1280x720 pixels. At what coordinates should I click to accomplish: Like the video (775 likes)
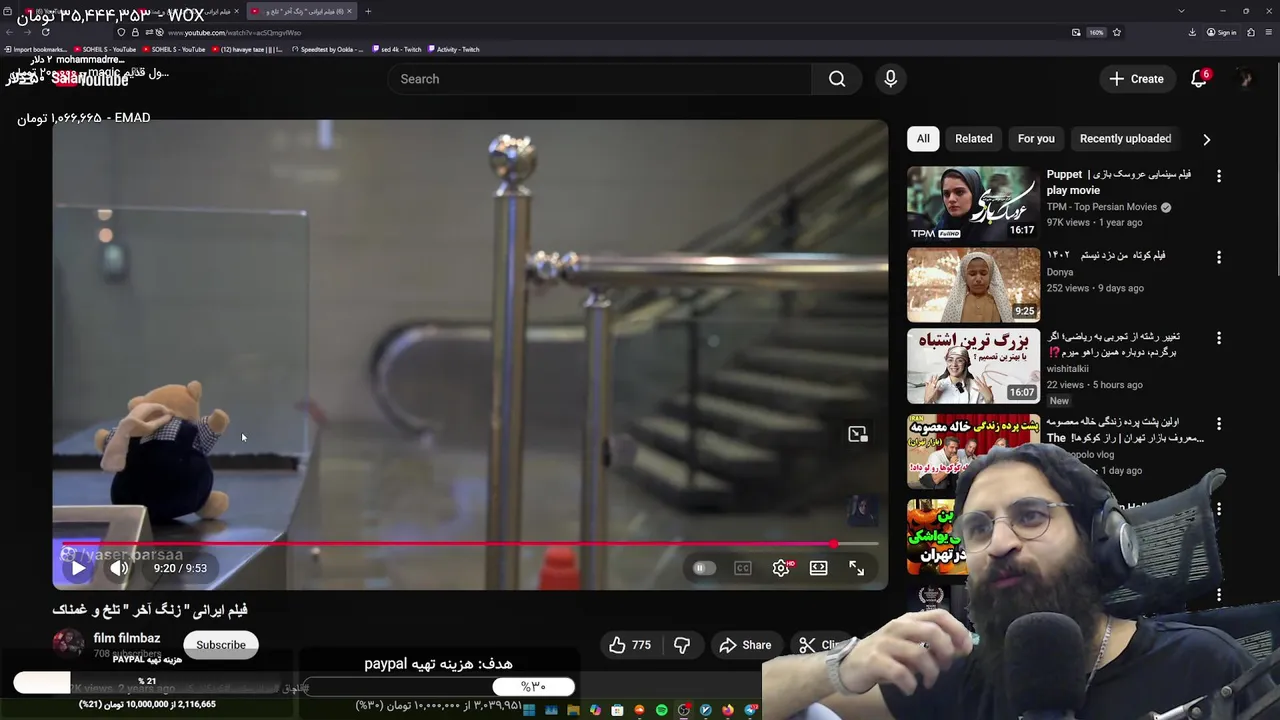tap(630, 645)
